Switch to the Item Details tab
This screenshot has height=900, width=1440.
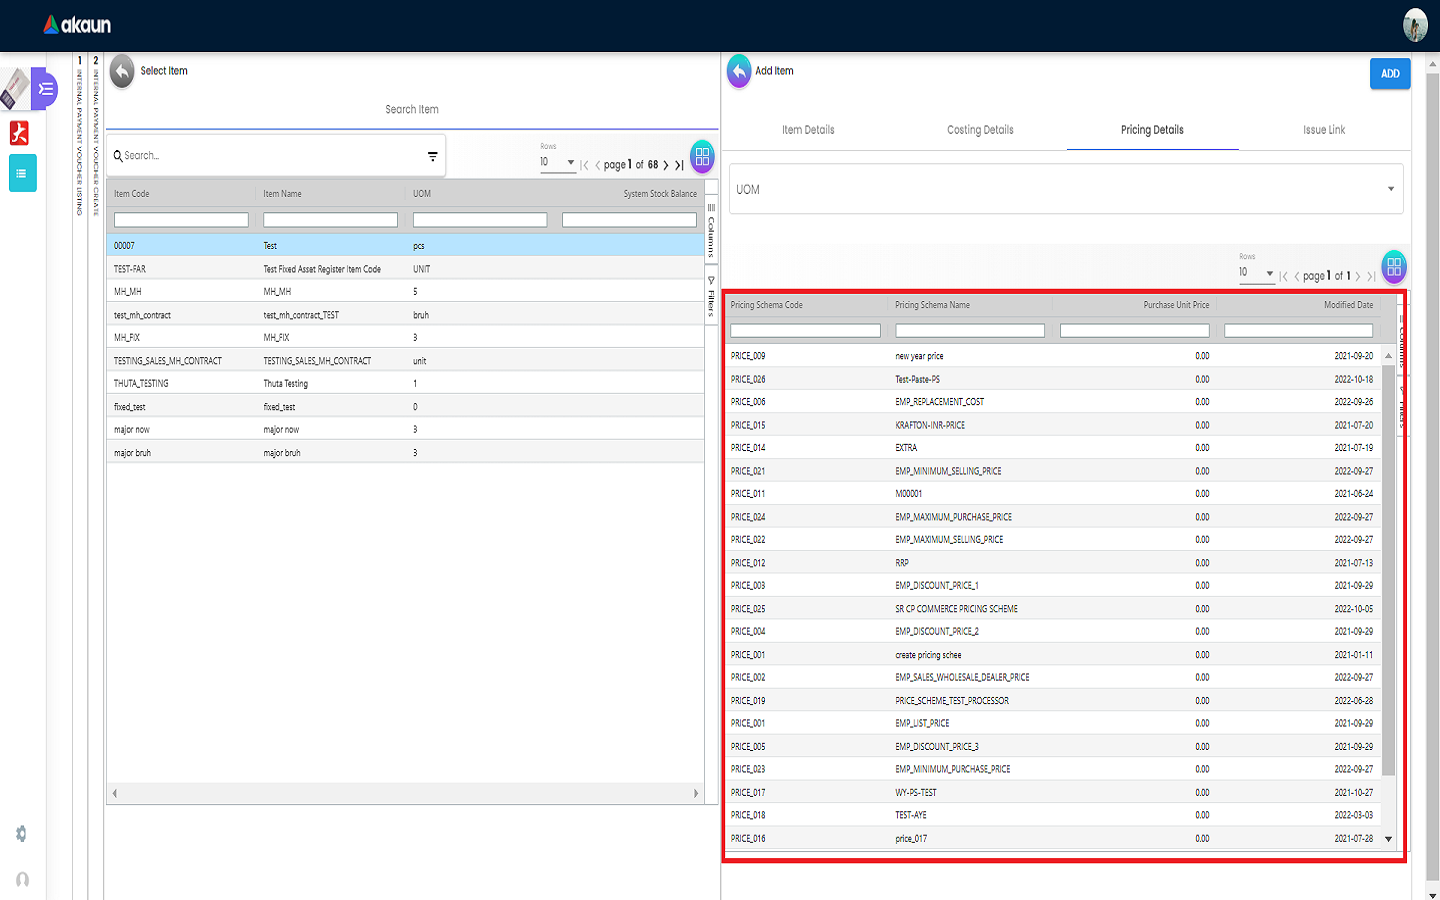coord(808,130)
